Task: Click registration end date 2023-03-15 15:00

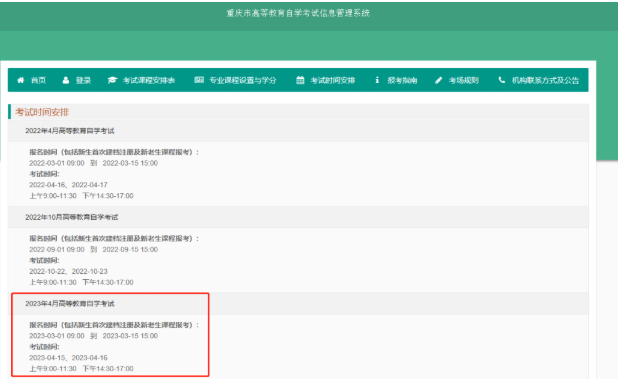Action: click(130, 336)
